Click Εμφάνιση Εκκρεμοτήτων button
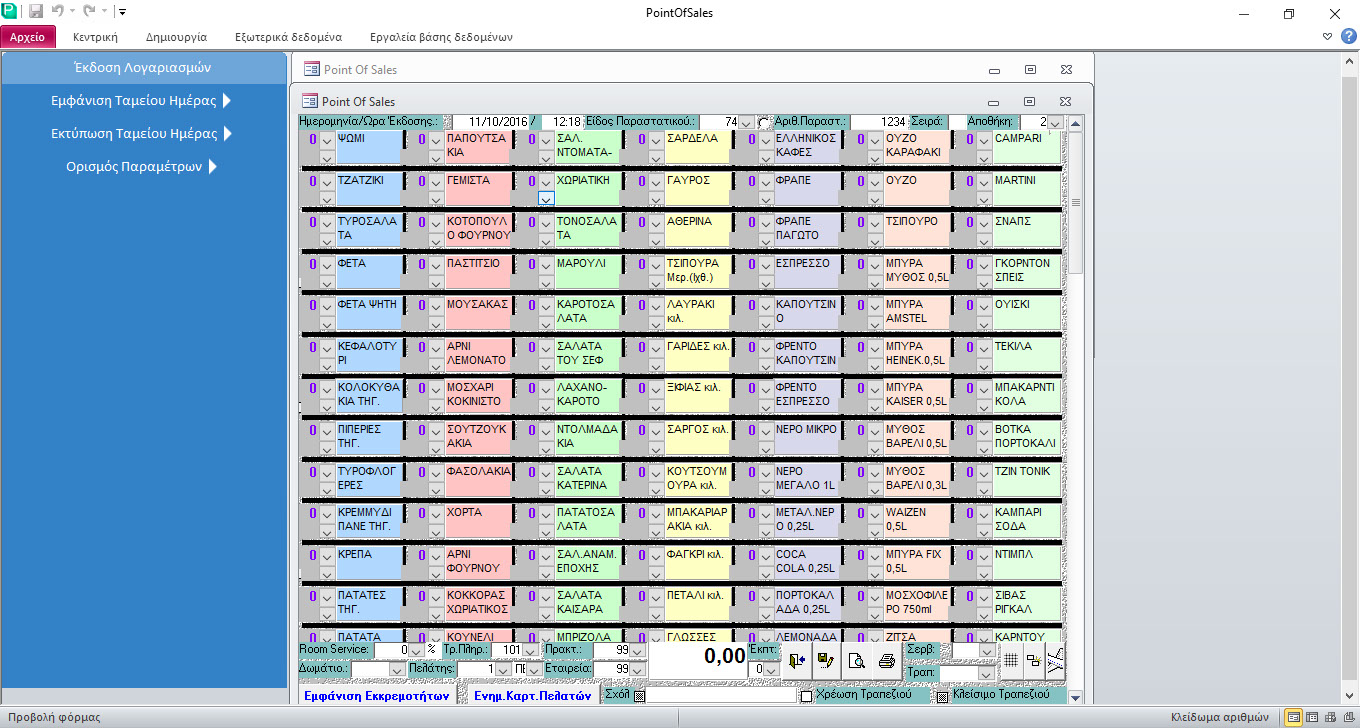This screenshot has width=1360, height=728. [376, 695]
